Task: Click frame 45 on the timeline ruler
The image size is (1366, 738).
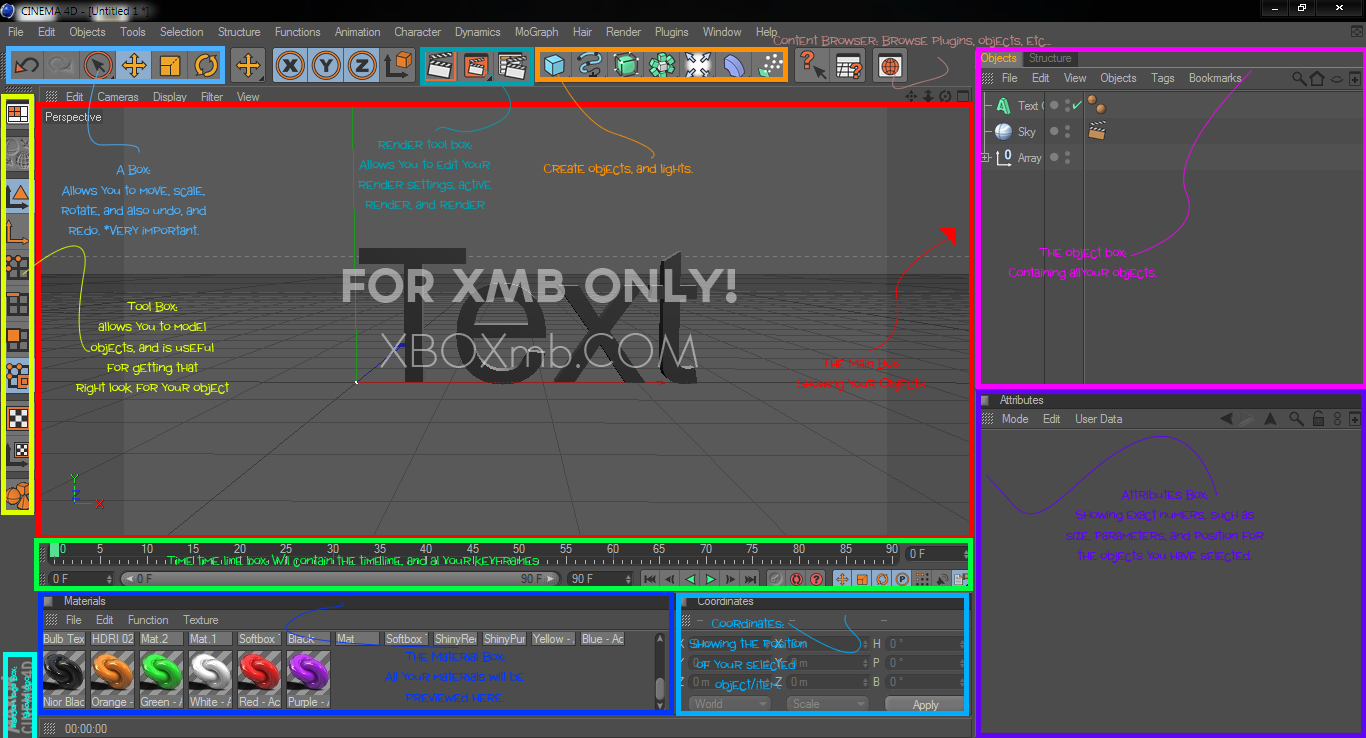Action: tap(472, 549)
